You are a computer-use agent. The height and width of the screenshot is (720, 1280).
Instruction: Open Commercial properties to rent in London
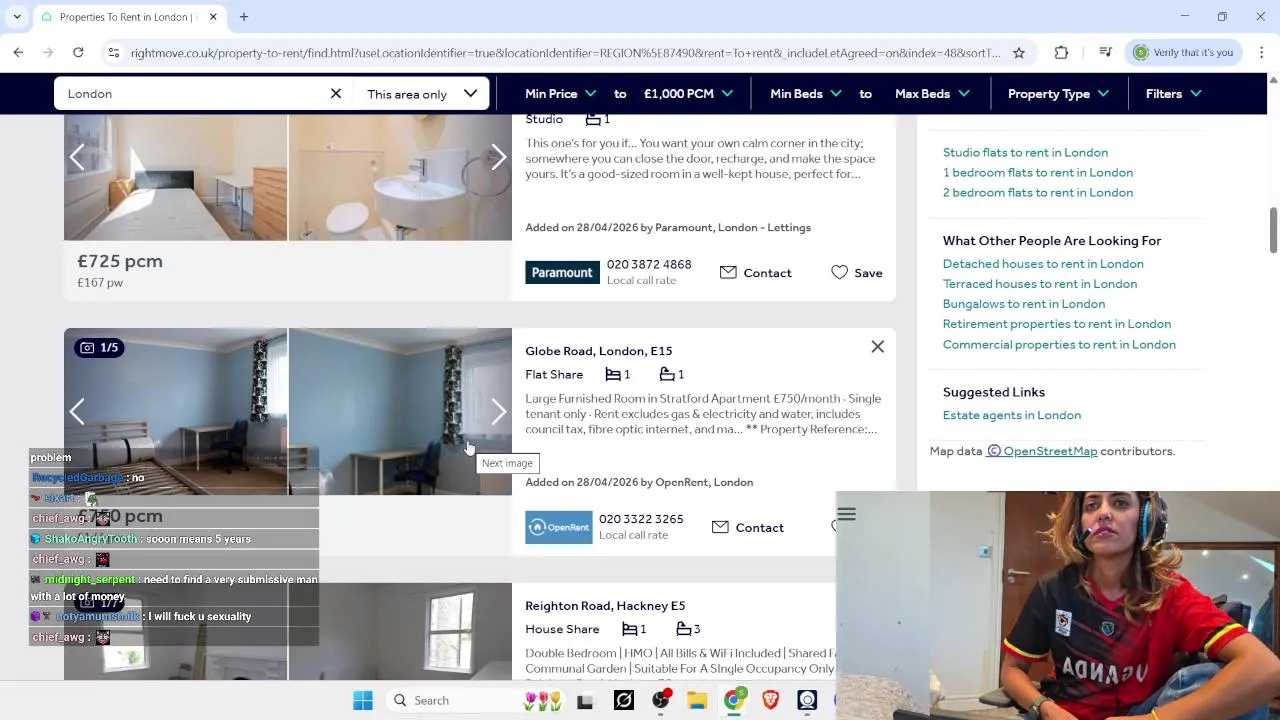[1059, 345]
